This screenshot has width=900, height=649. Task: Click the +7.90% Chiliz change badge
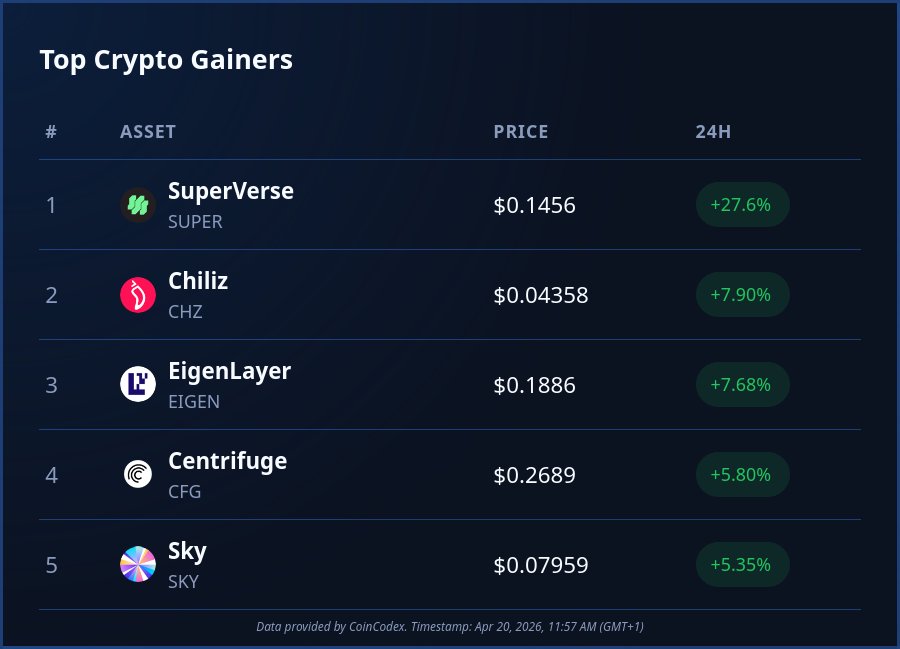[x=742, y=295]
